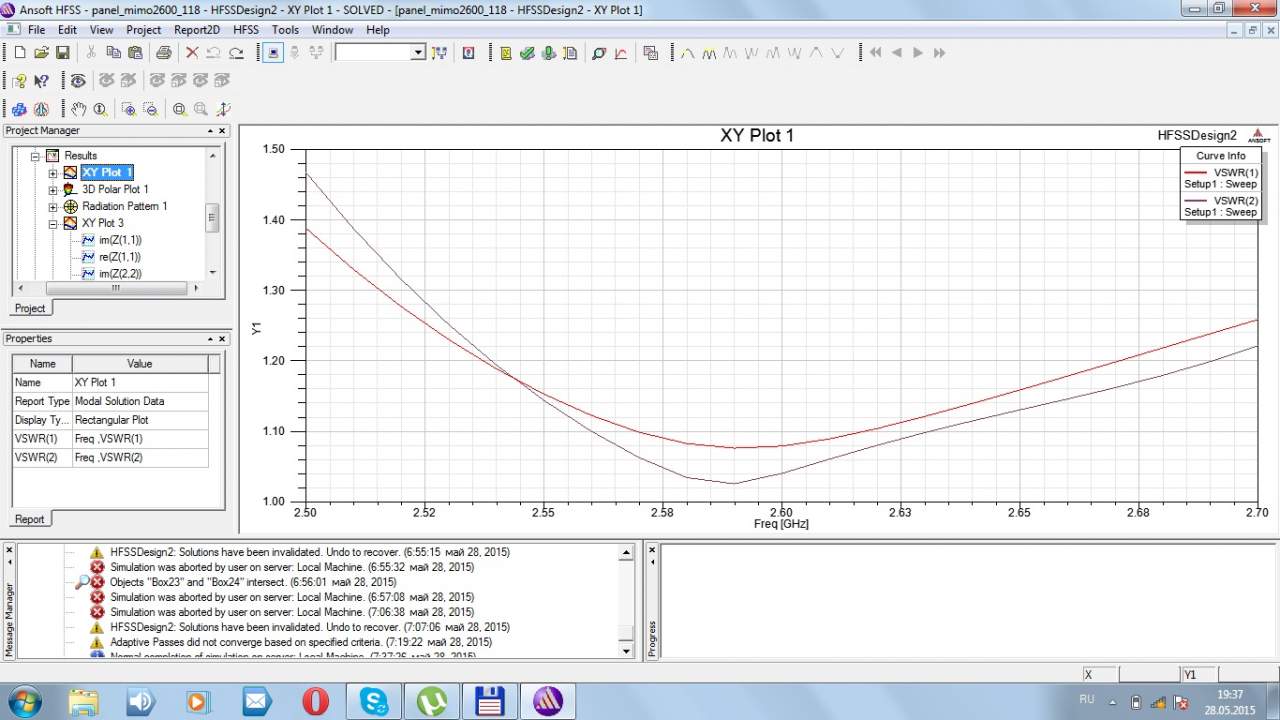Click the red X Delete icon

click(x=192, y=53)
